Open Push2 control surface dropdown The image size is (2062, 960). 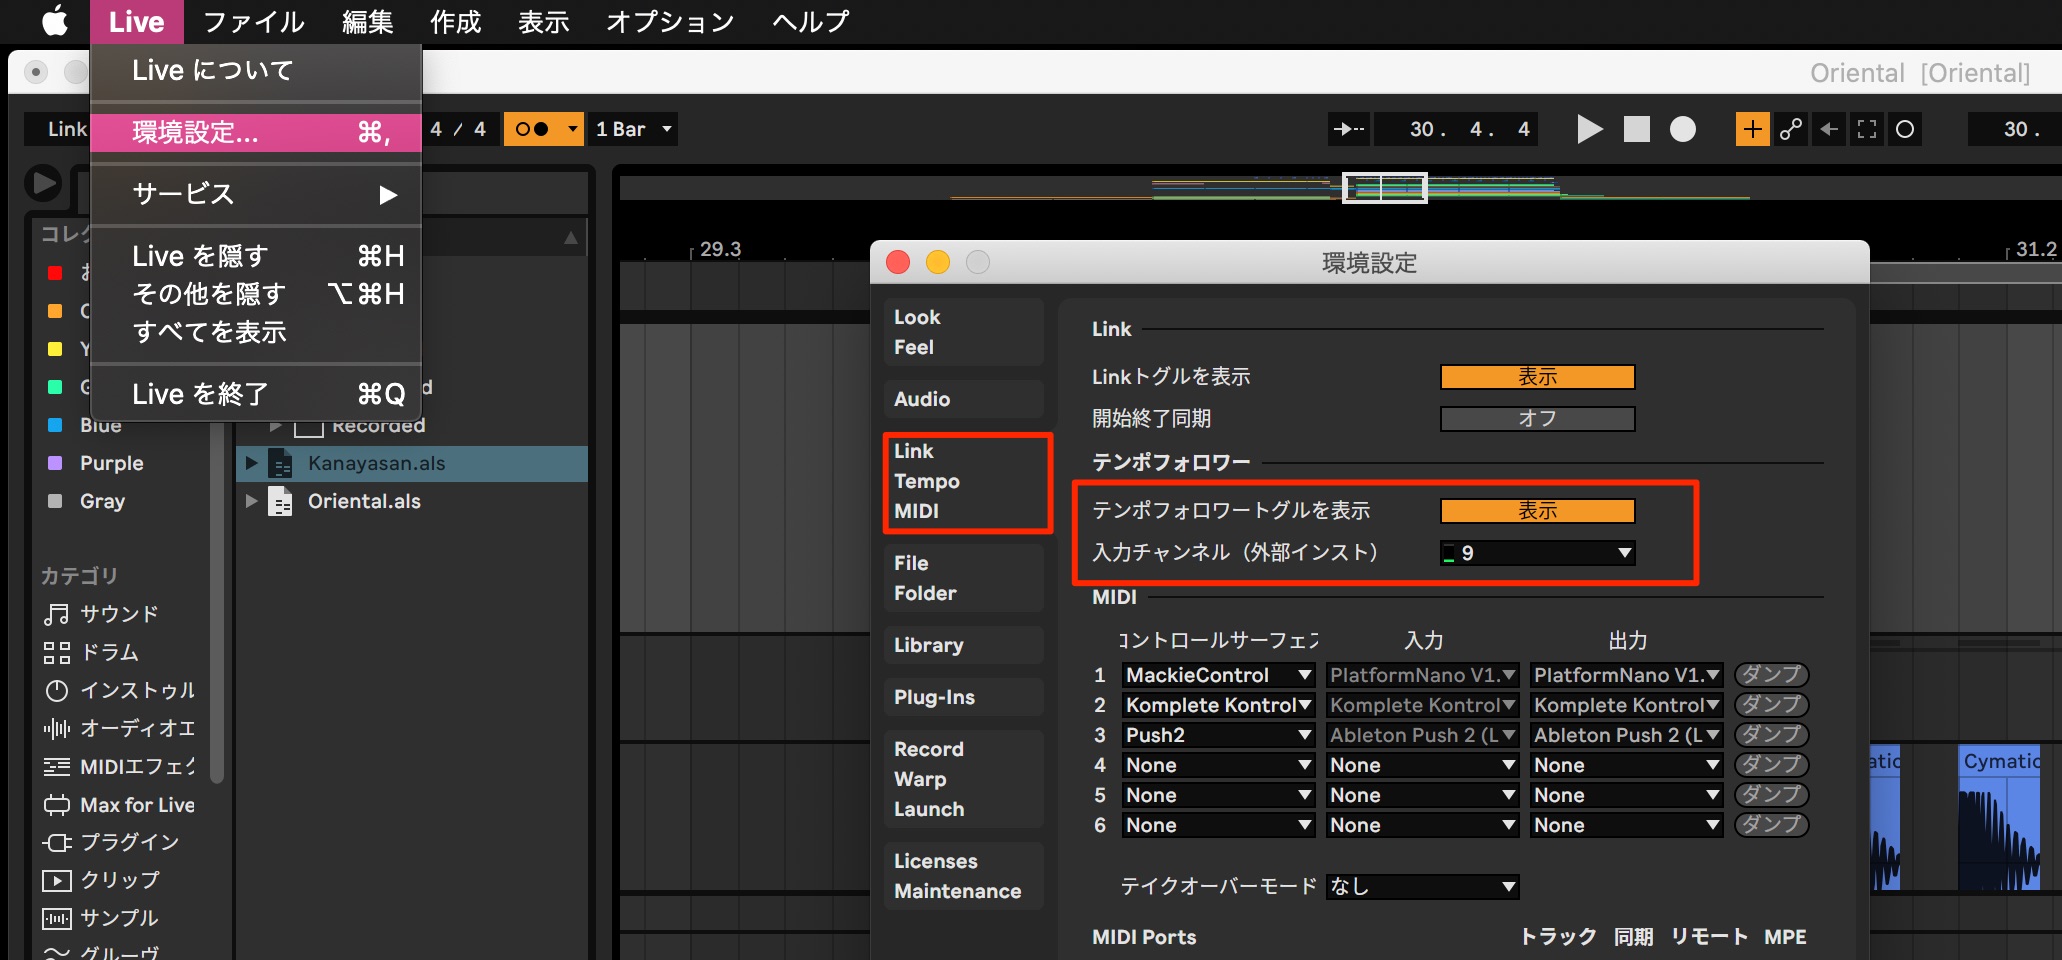pyautogui.click(x=1218, y=735)
